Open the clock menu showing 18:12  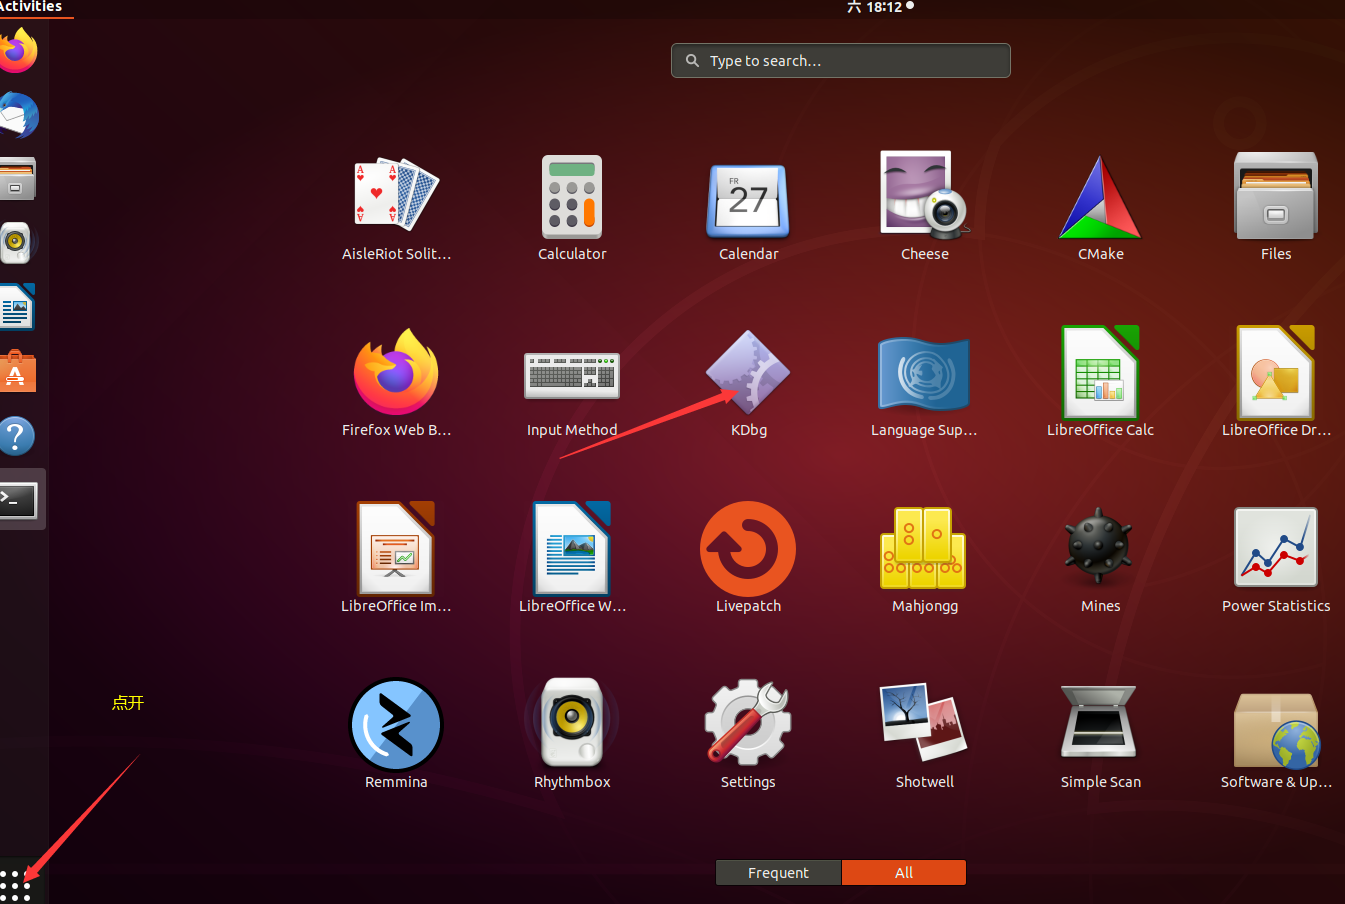[880, 7]
